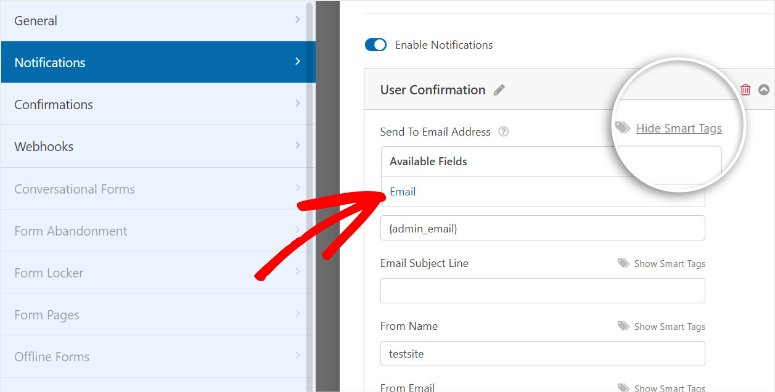Select the Notifications settings tab
Image resolution: width=775 pixels, height=392 pixels.
[x=158, y=62]
